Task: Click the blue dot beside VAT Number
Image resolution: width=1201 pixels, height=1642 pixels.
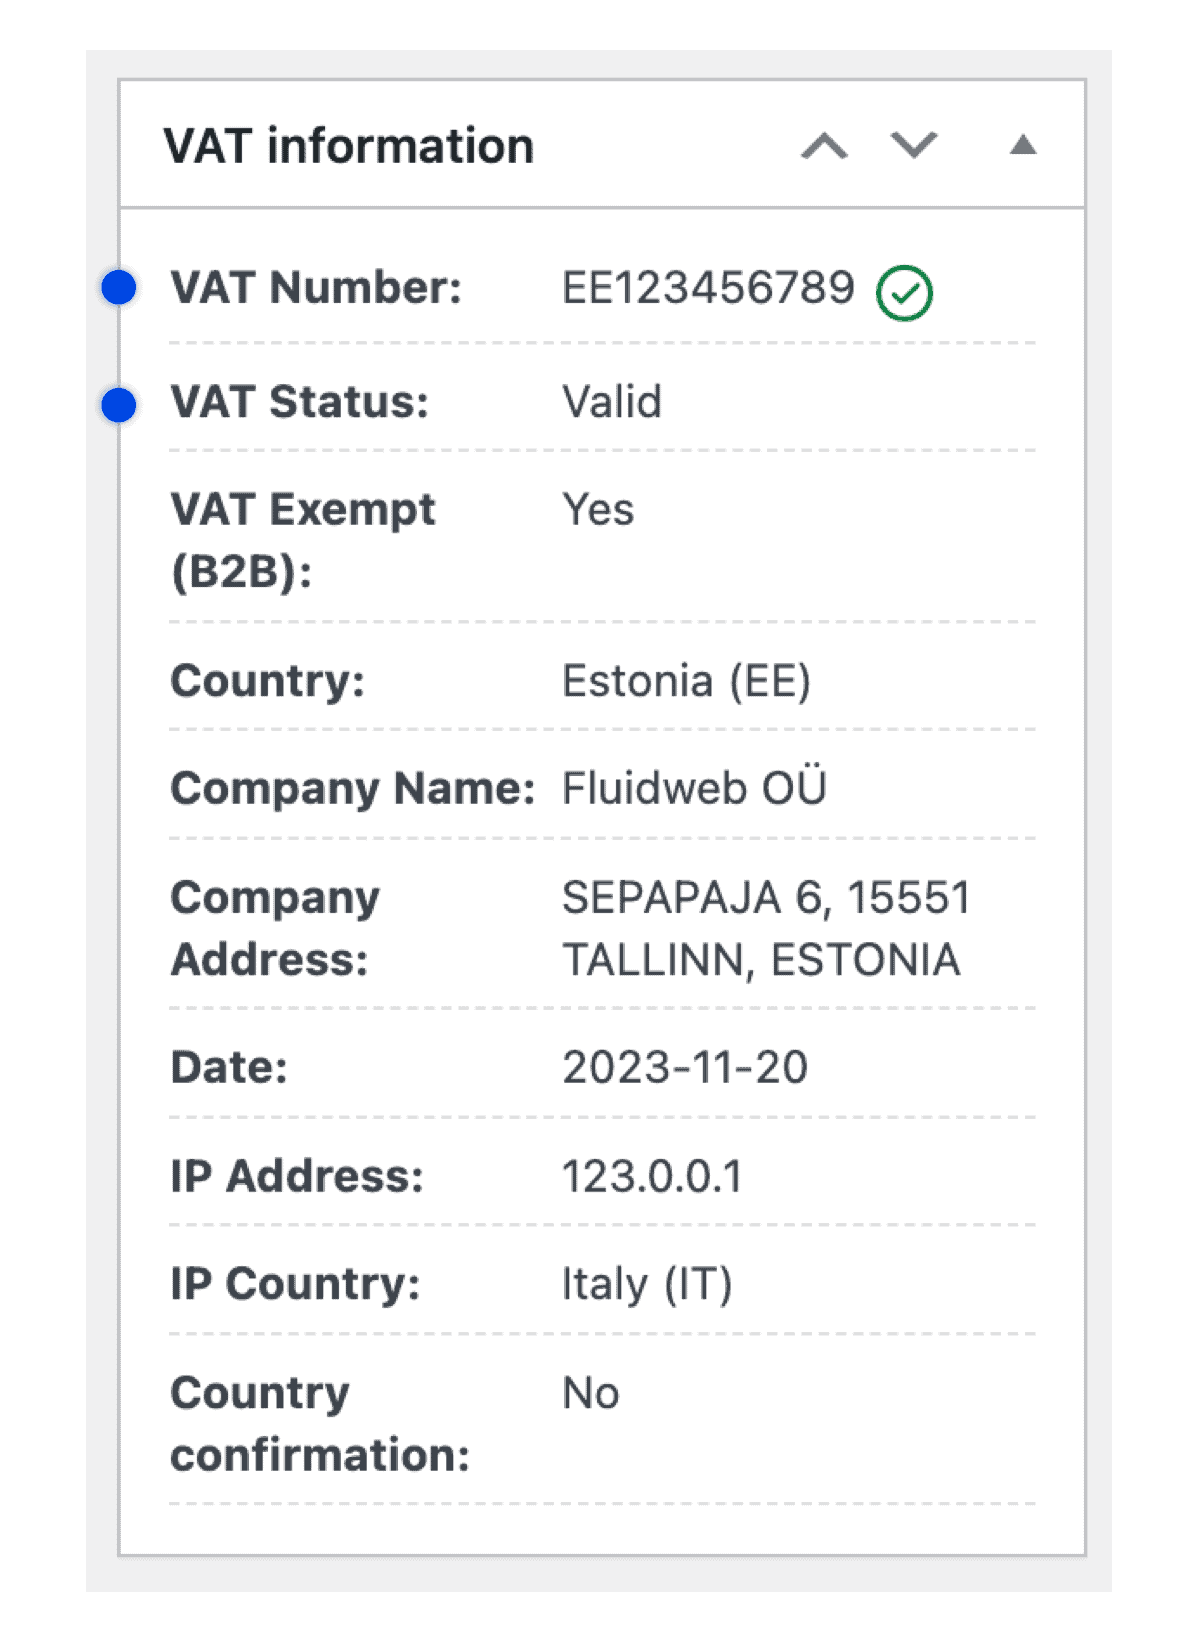Action: [x=119, y=287]
